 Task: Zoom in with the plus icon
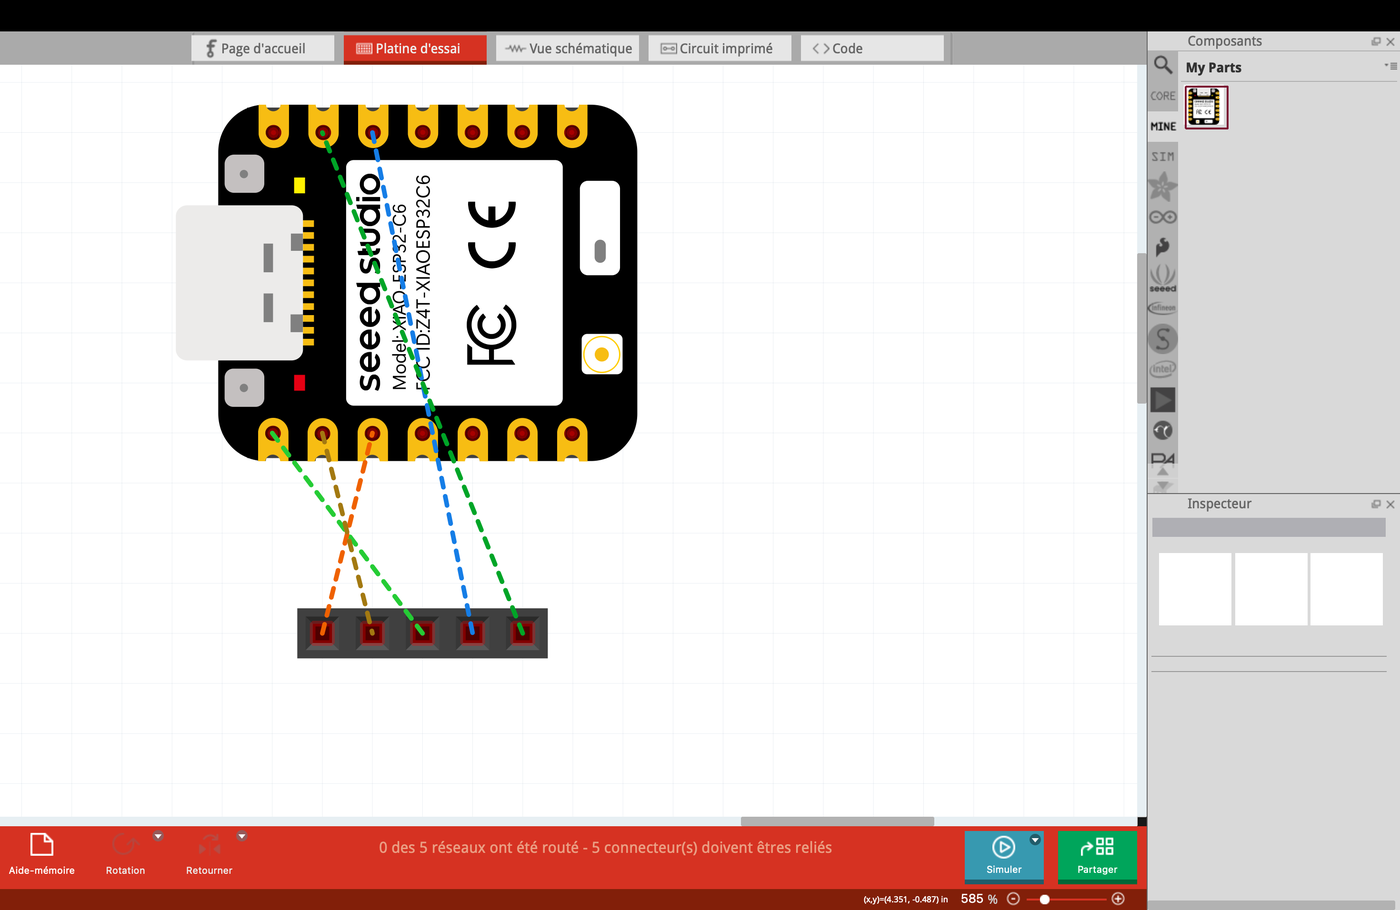pos(1118,899)
